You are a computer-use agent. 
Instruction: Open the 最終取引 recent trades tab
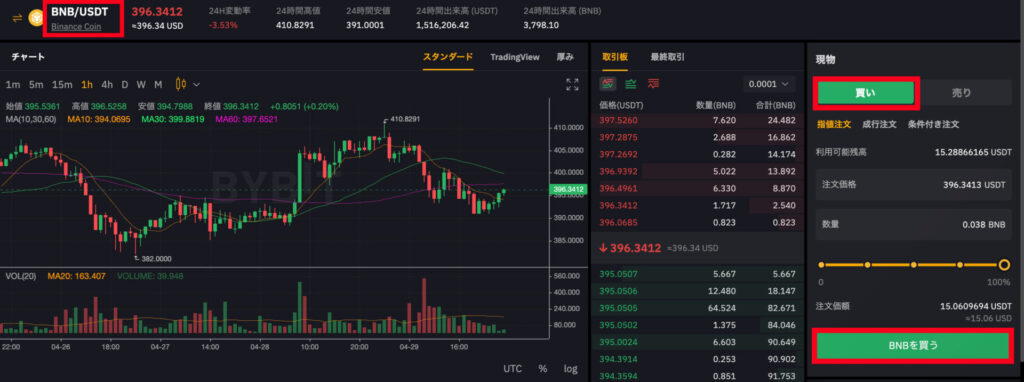[667, 57]
